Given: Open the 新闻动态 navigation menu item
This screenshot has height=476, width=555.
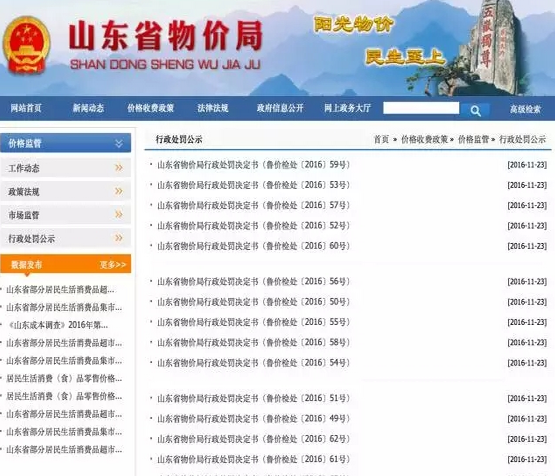Looking at the screenshot, I should point(88,108).
